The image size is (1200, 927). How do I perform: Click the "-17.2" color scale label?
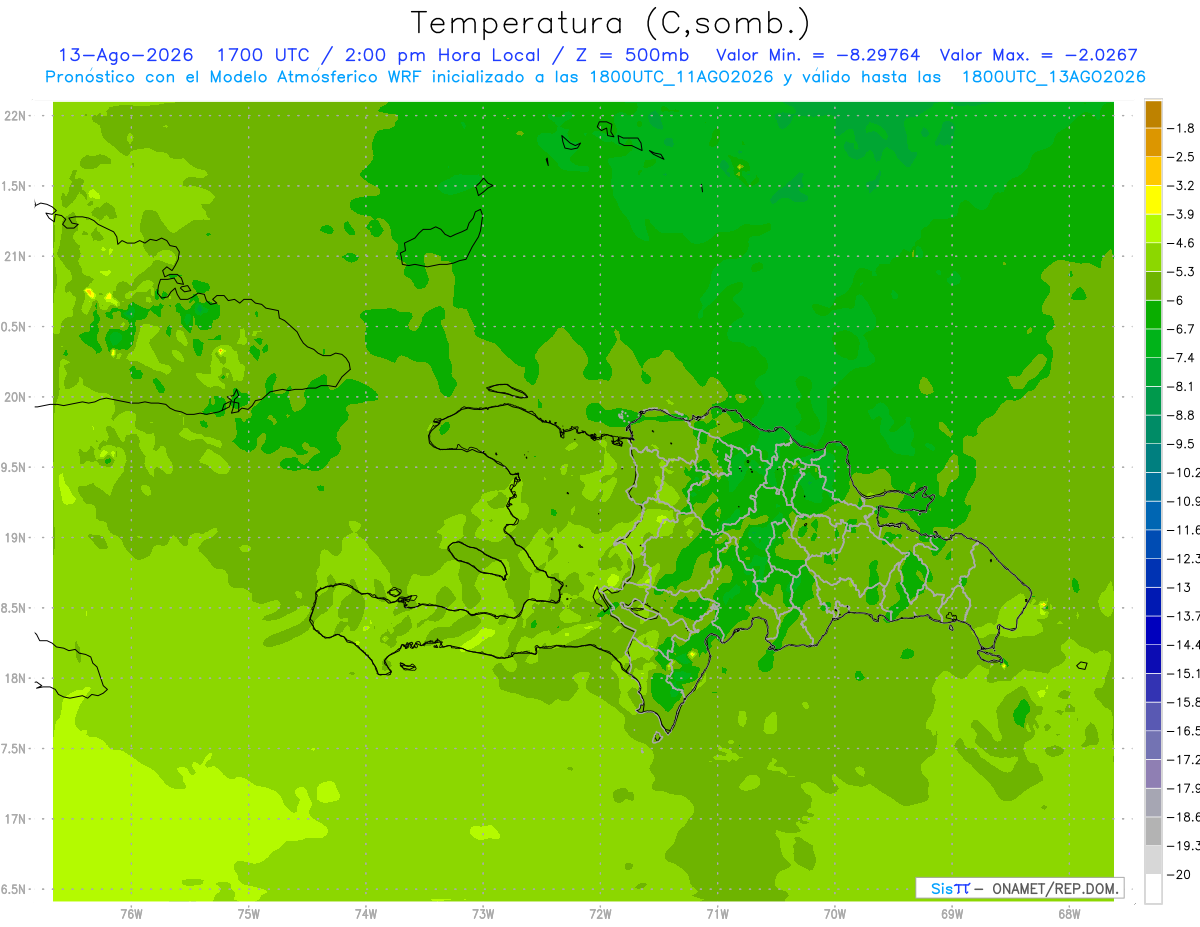point(1185,760)
